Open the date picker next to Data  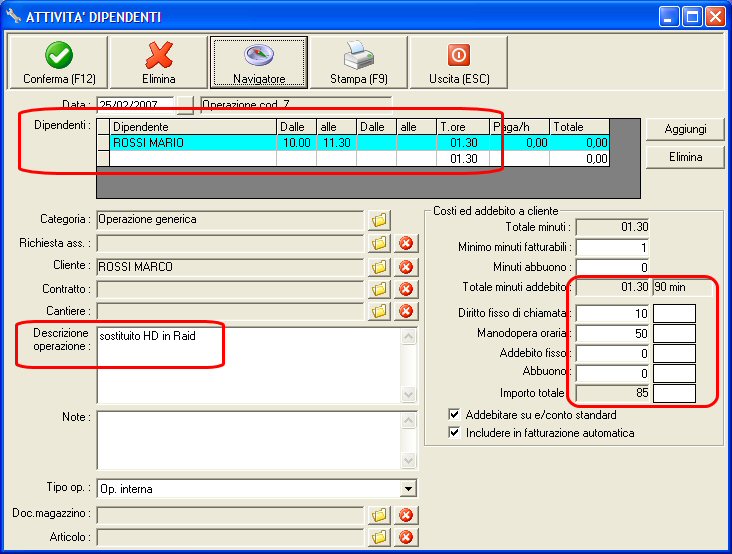pos(185,105)
